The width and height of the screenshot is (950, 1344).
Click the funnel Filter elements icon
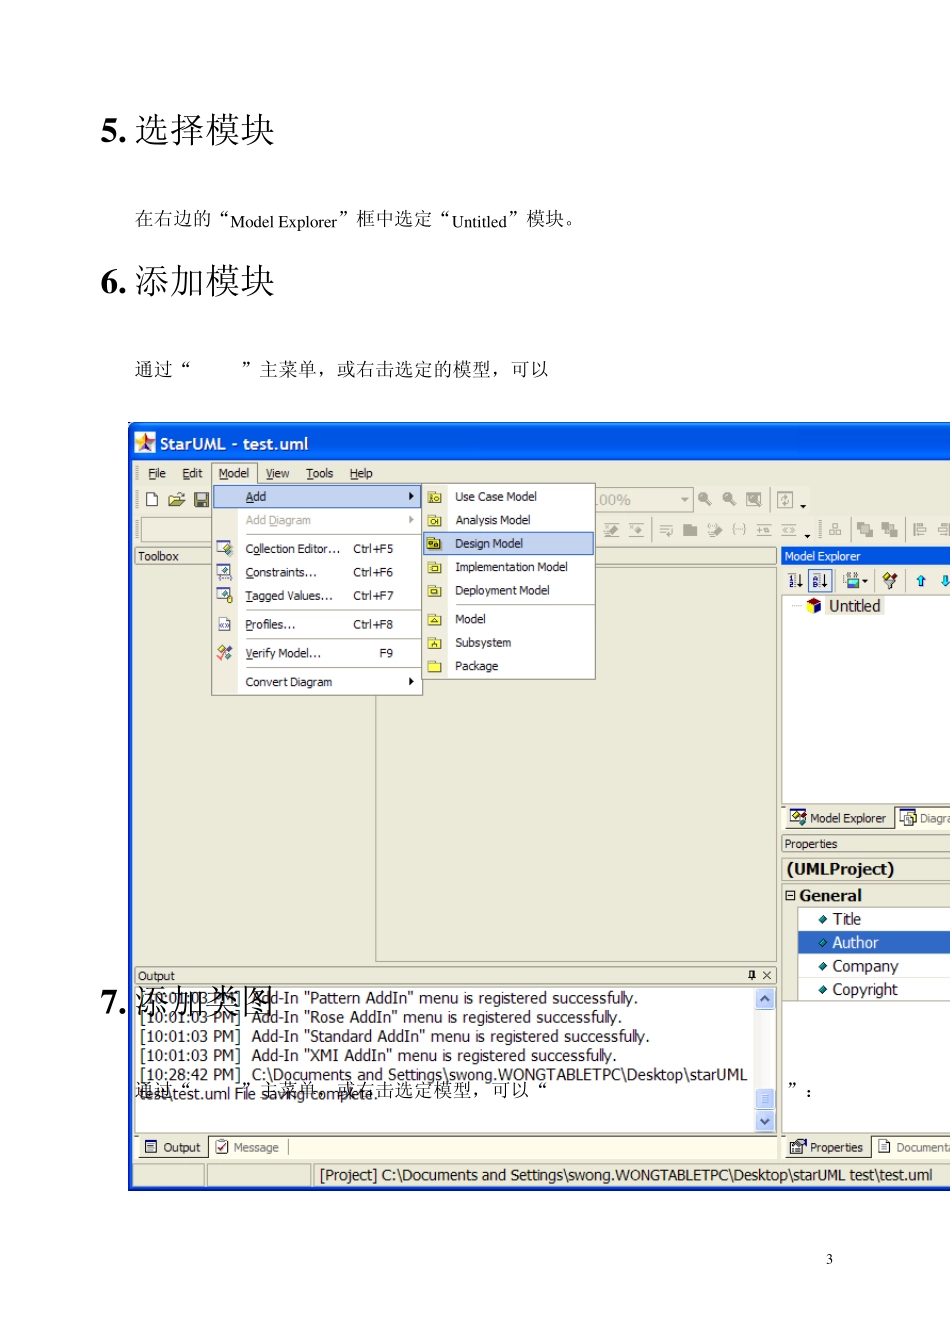point(890,581)
